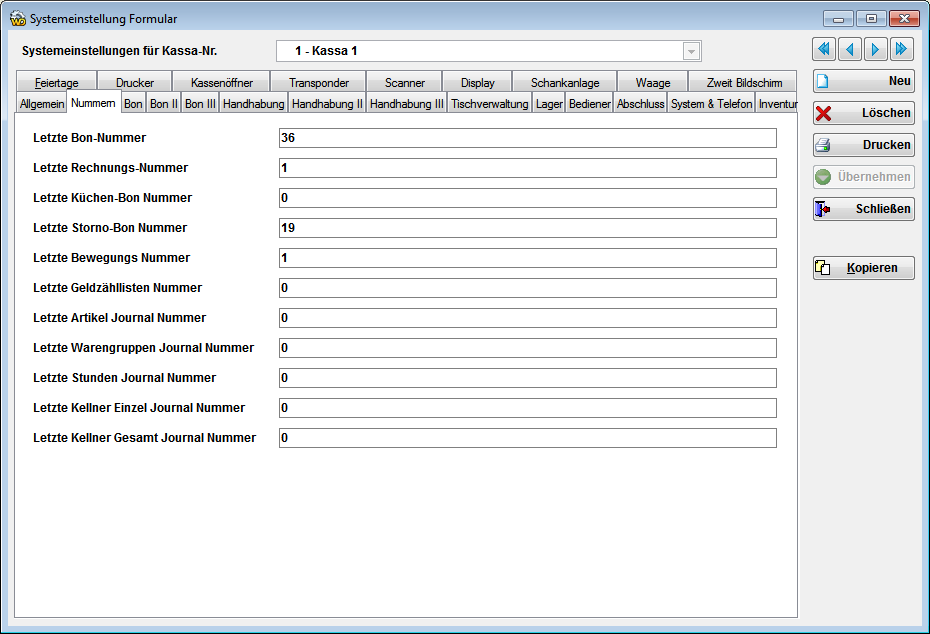Open the Schankanlage tab
Image resolution: width=930 pixels, height=634 pixels.
coord(565,82)
